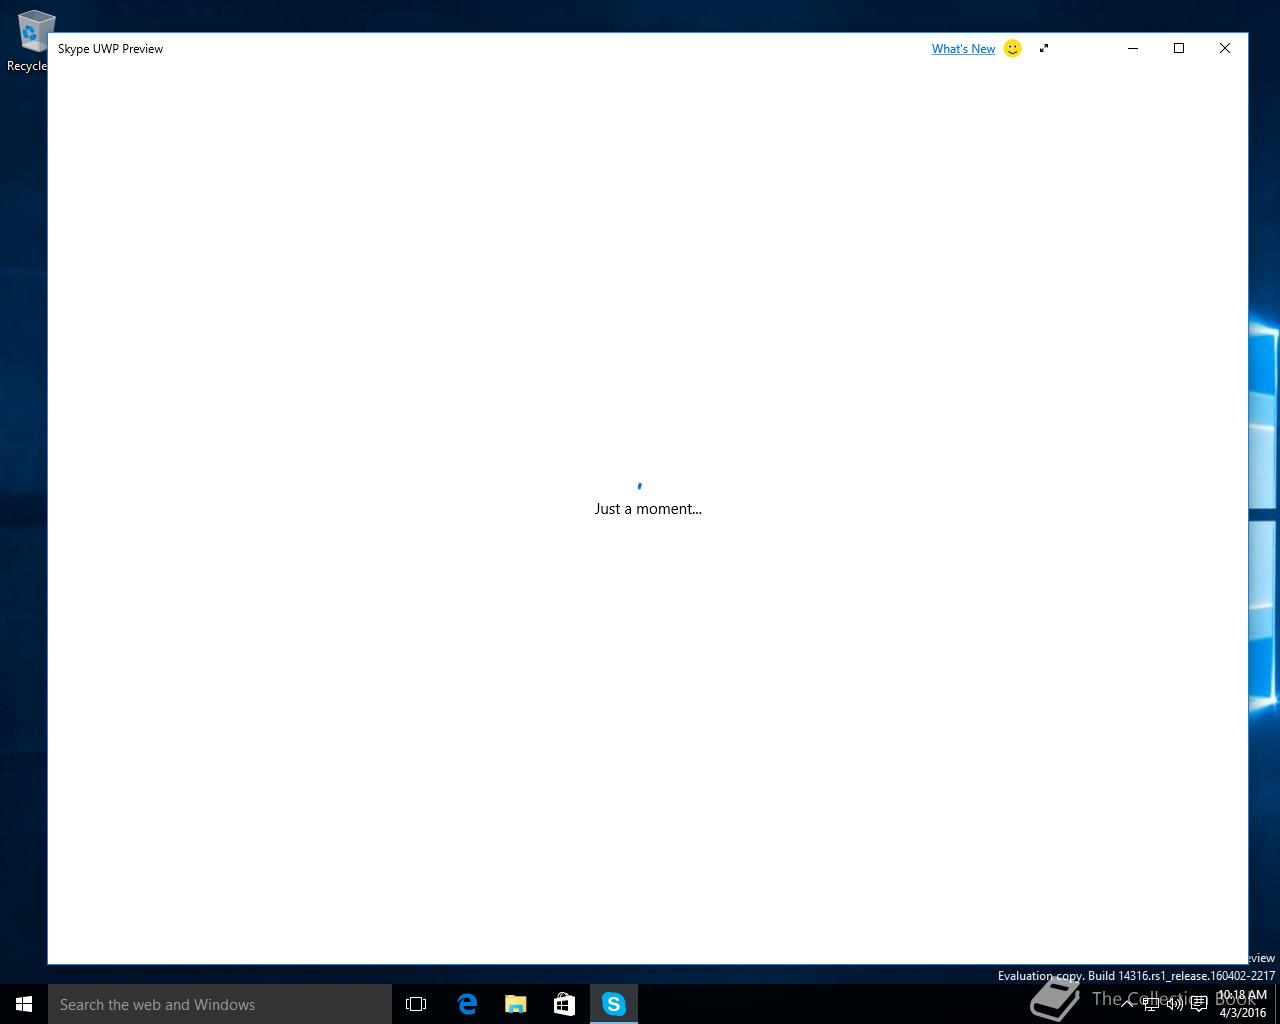
Task: Click the Skype UWP Preview window title
Action: tap(110, 48)
